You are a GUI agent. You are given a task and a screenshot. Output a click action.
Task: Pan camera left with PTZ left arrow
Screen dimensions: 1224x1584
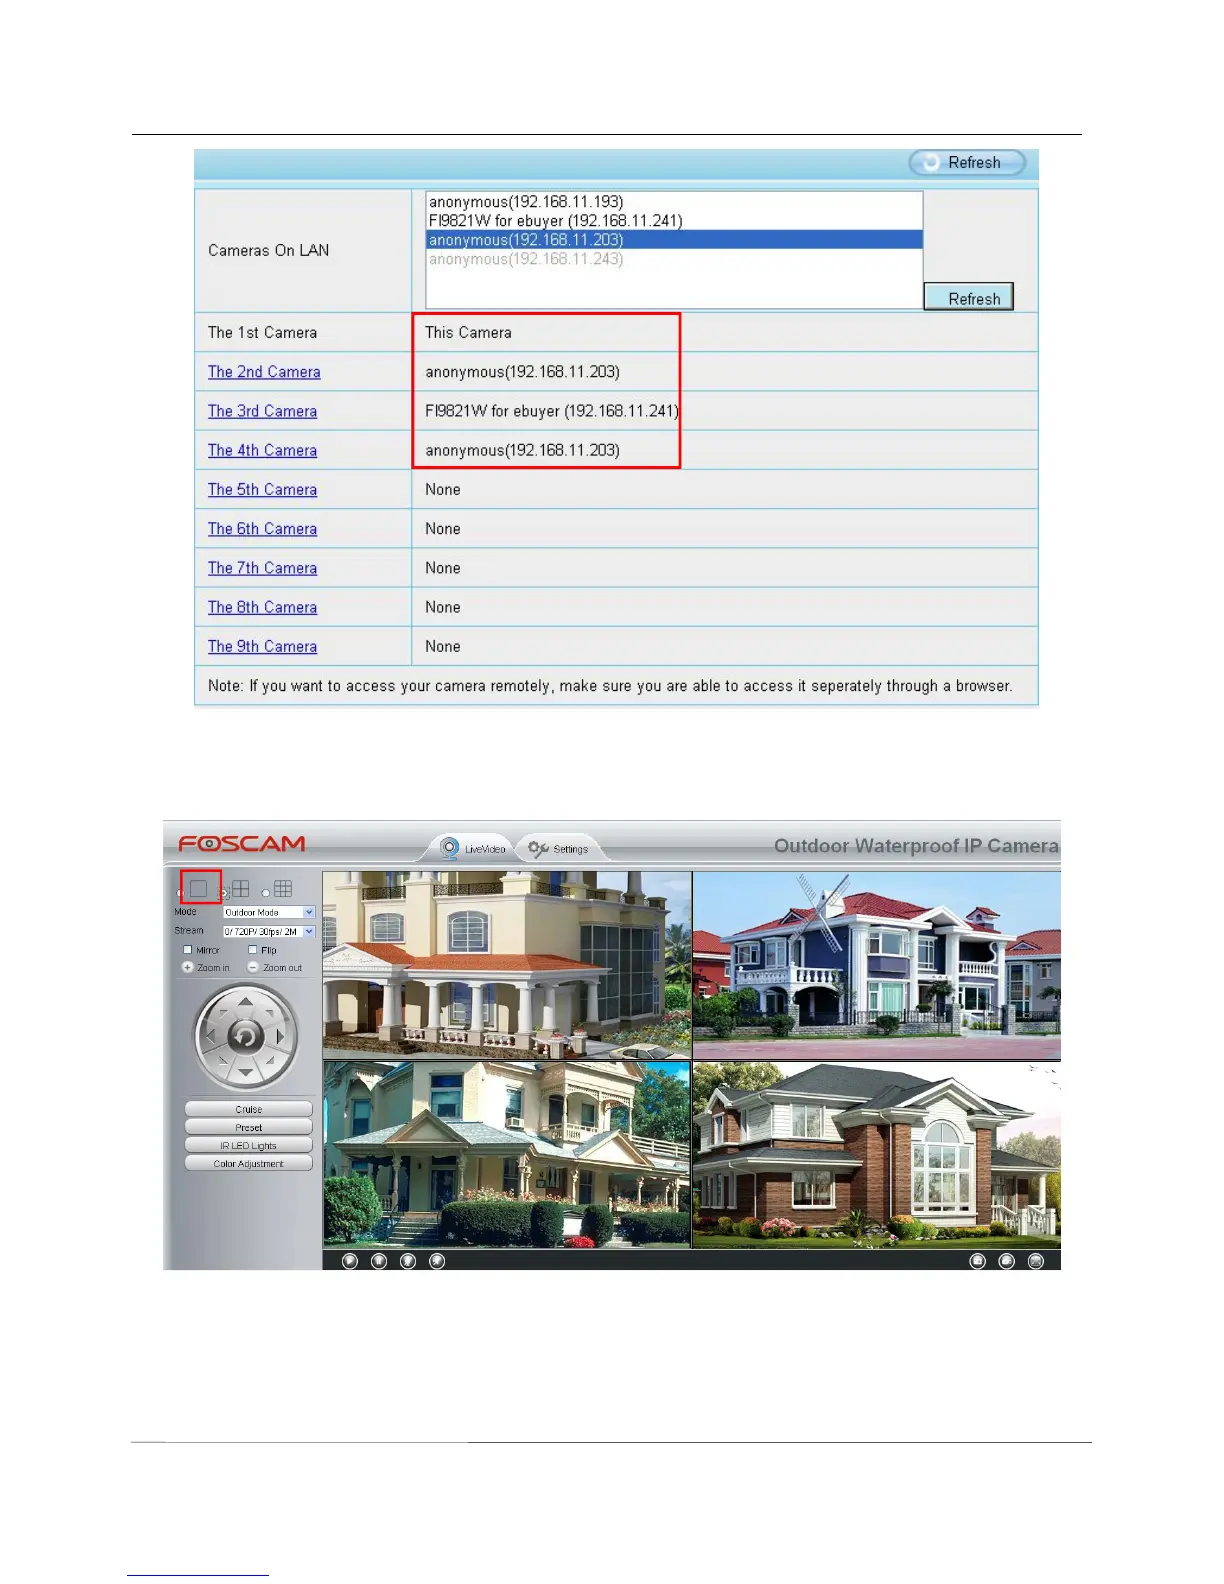tap(209, 1037)
